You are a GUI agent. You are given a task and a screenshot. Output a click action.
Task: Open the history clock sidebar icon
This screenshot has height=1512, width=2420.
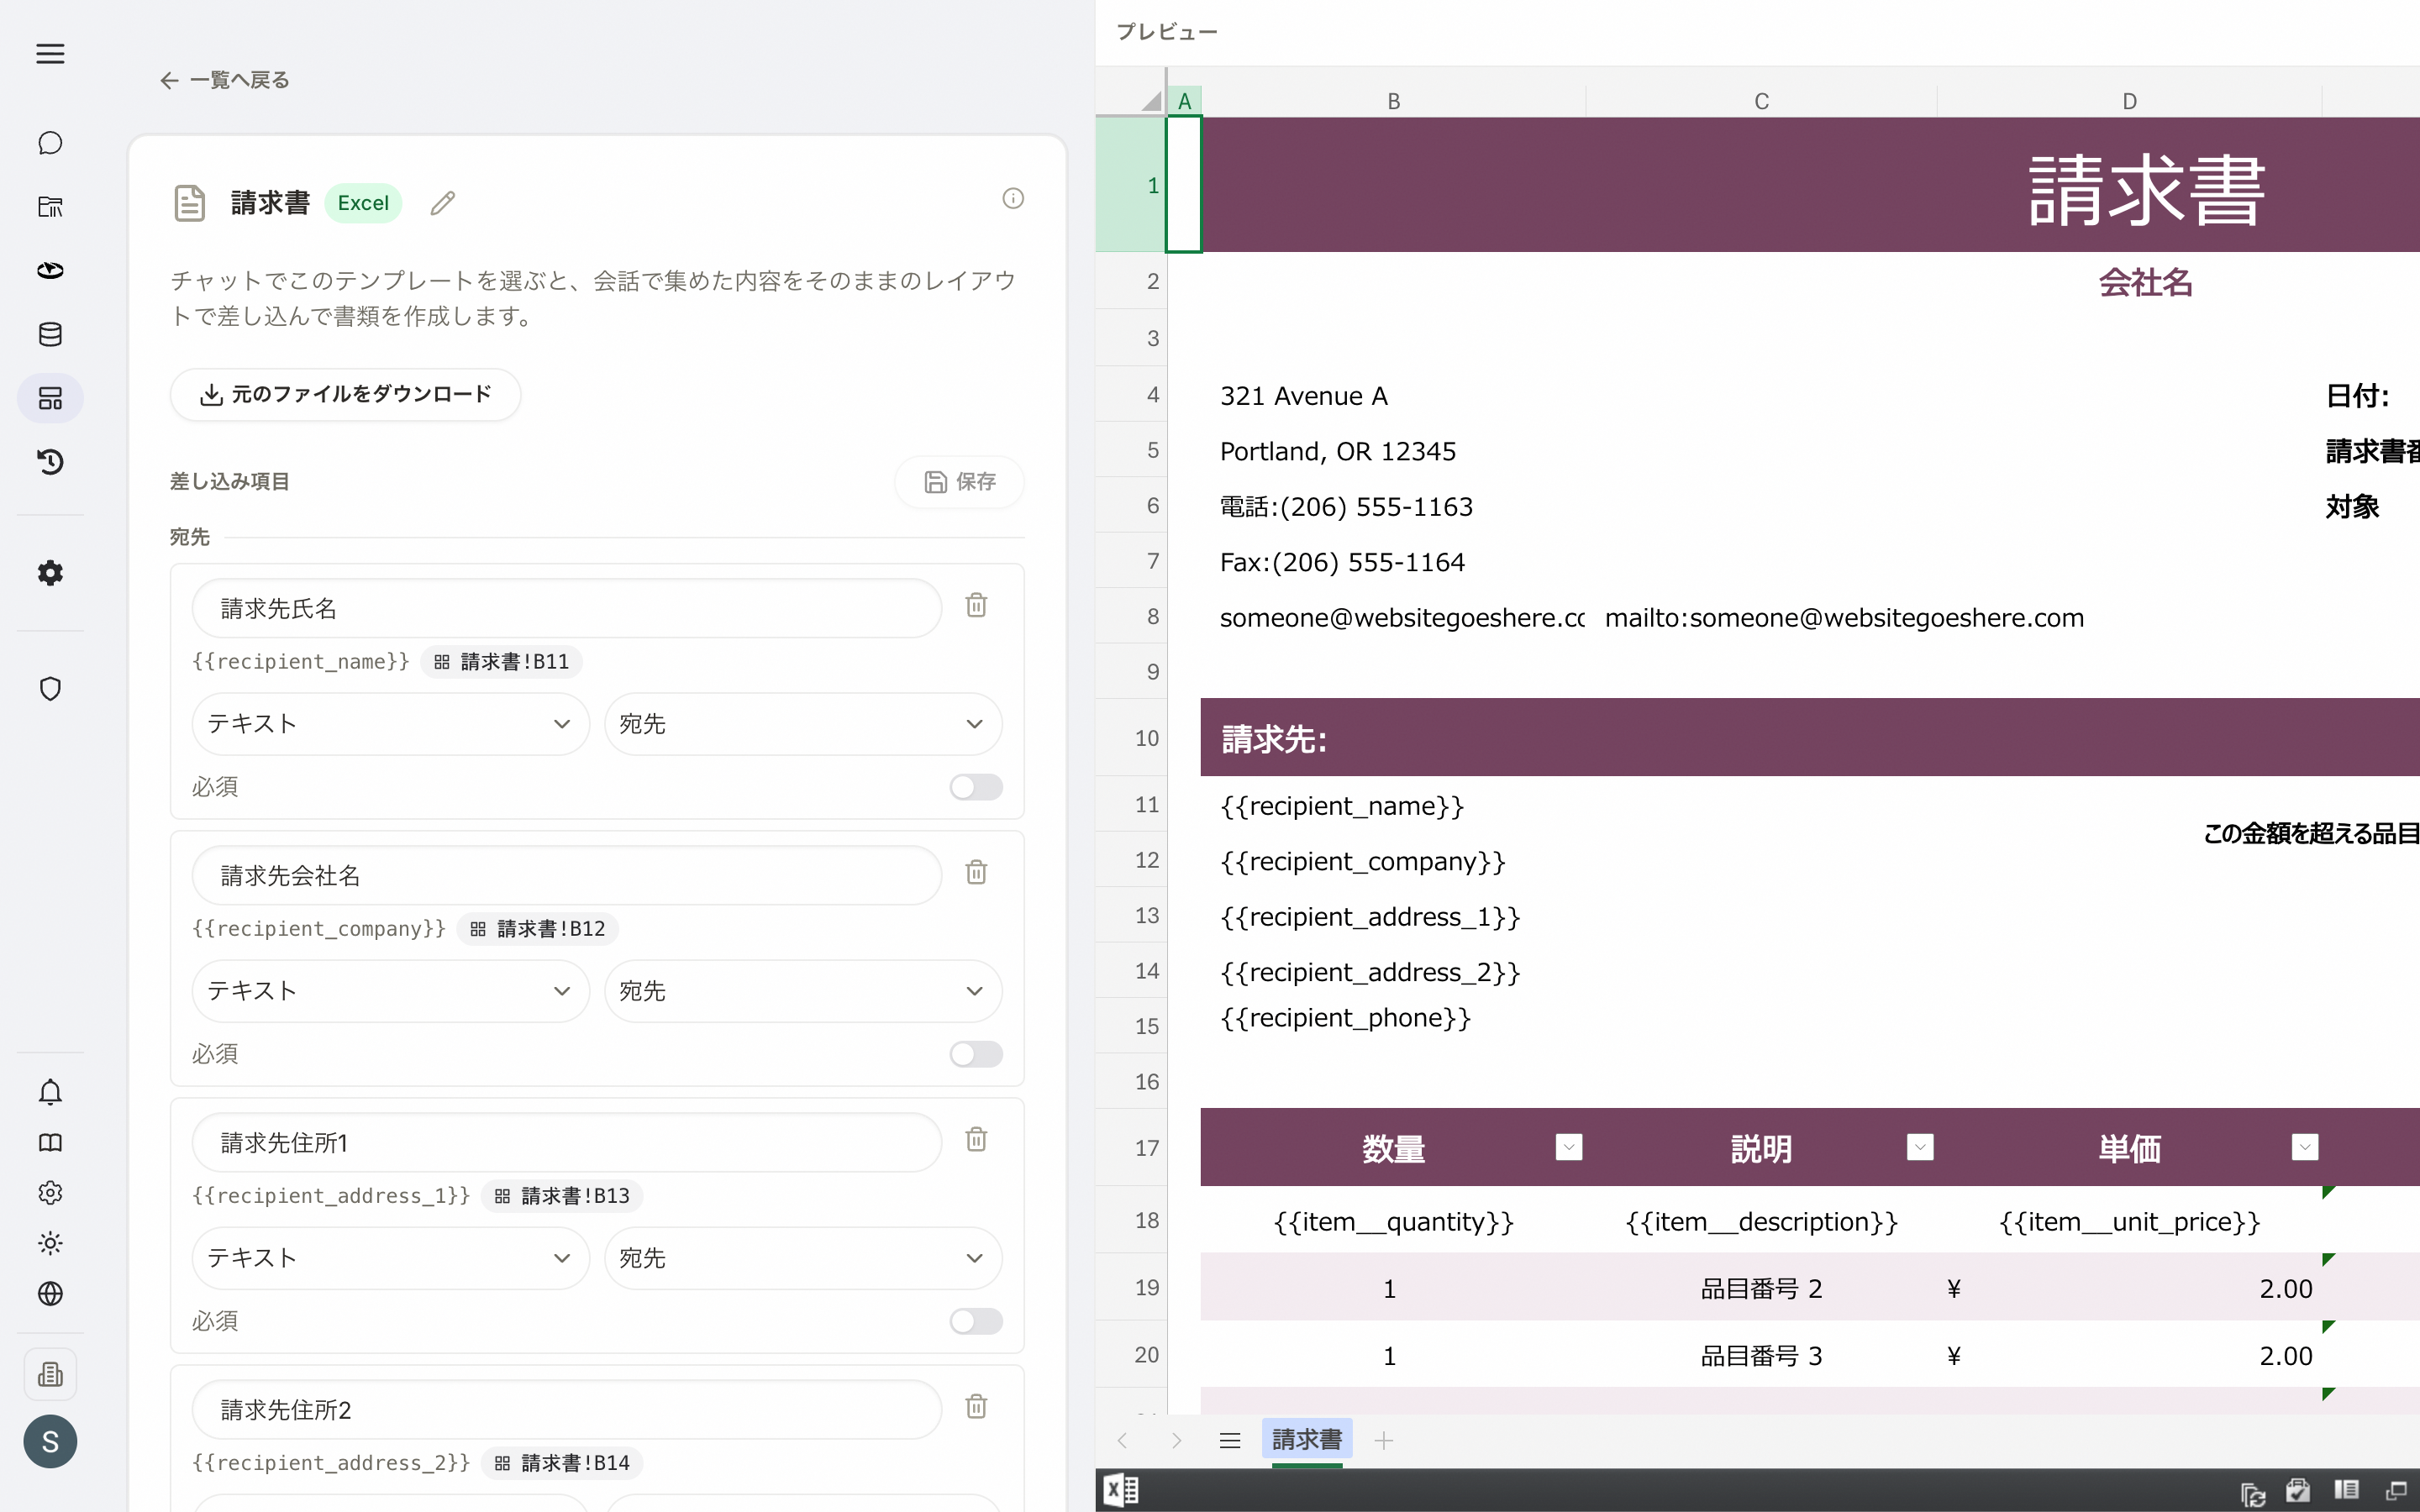[50, 462]
